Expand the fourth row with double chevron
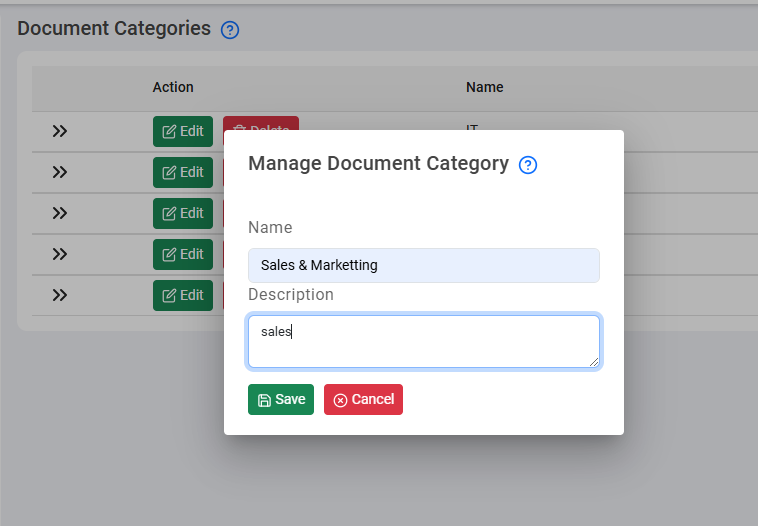 tap(60, 254)
